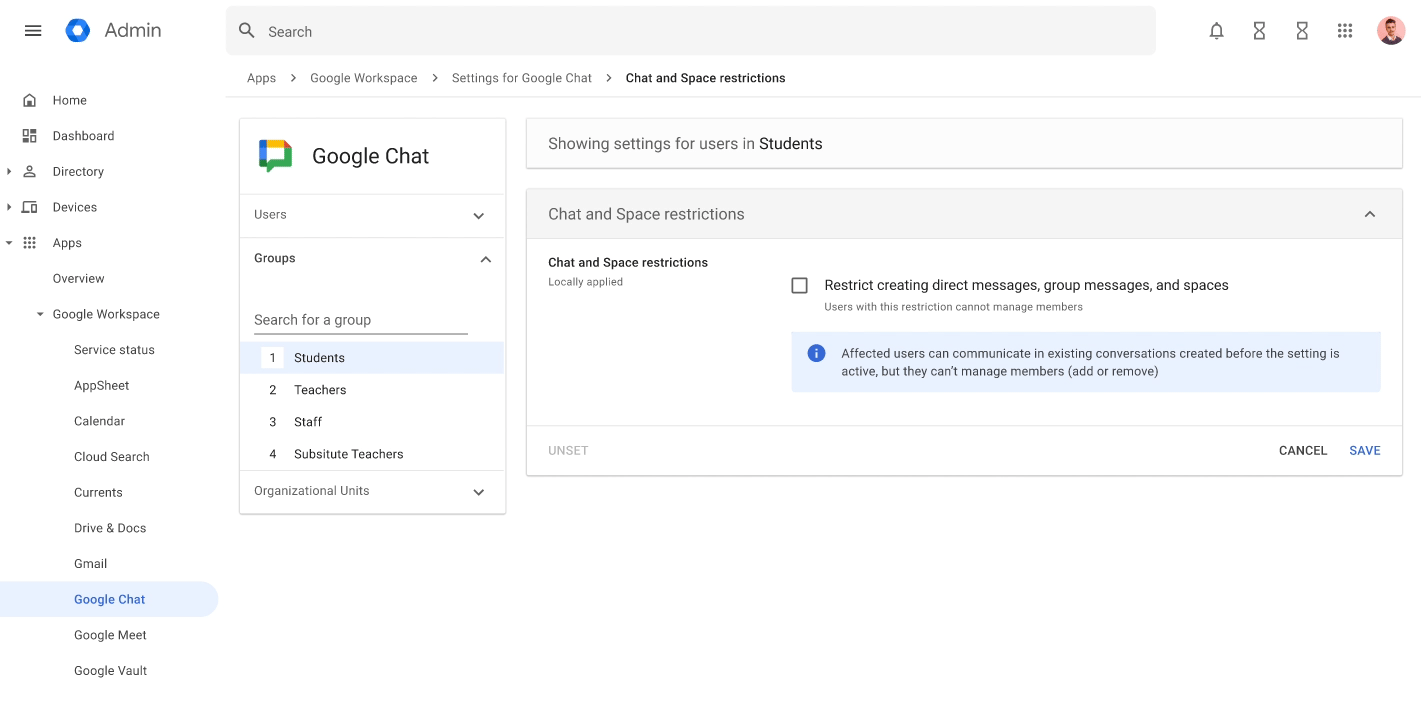This screenshot has height=709, width=1421.
Task: Click the Search for a group field
Action: (361, 320)
